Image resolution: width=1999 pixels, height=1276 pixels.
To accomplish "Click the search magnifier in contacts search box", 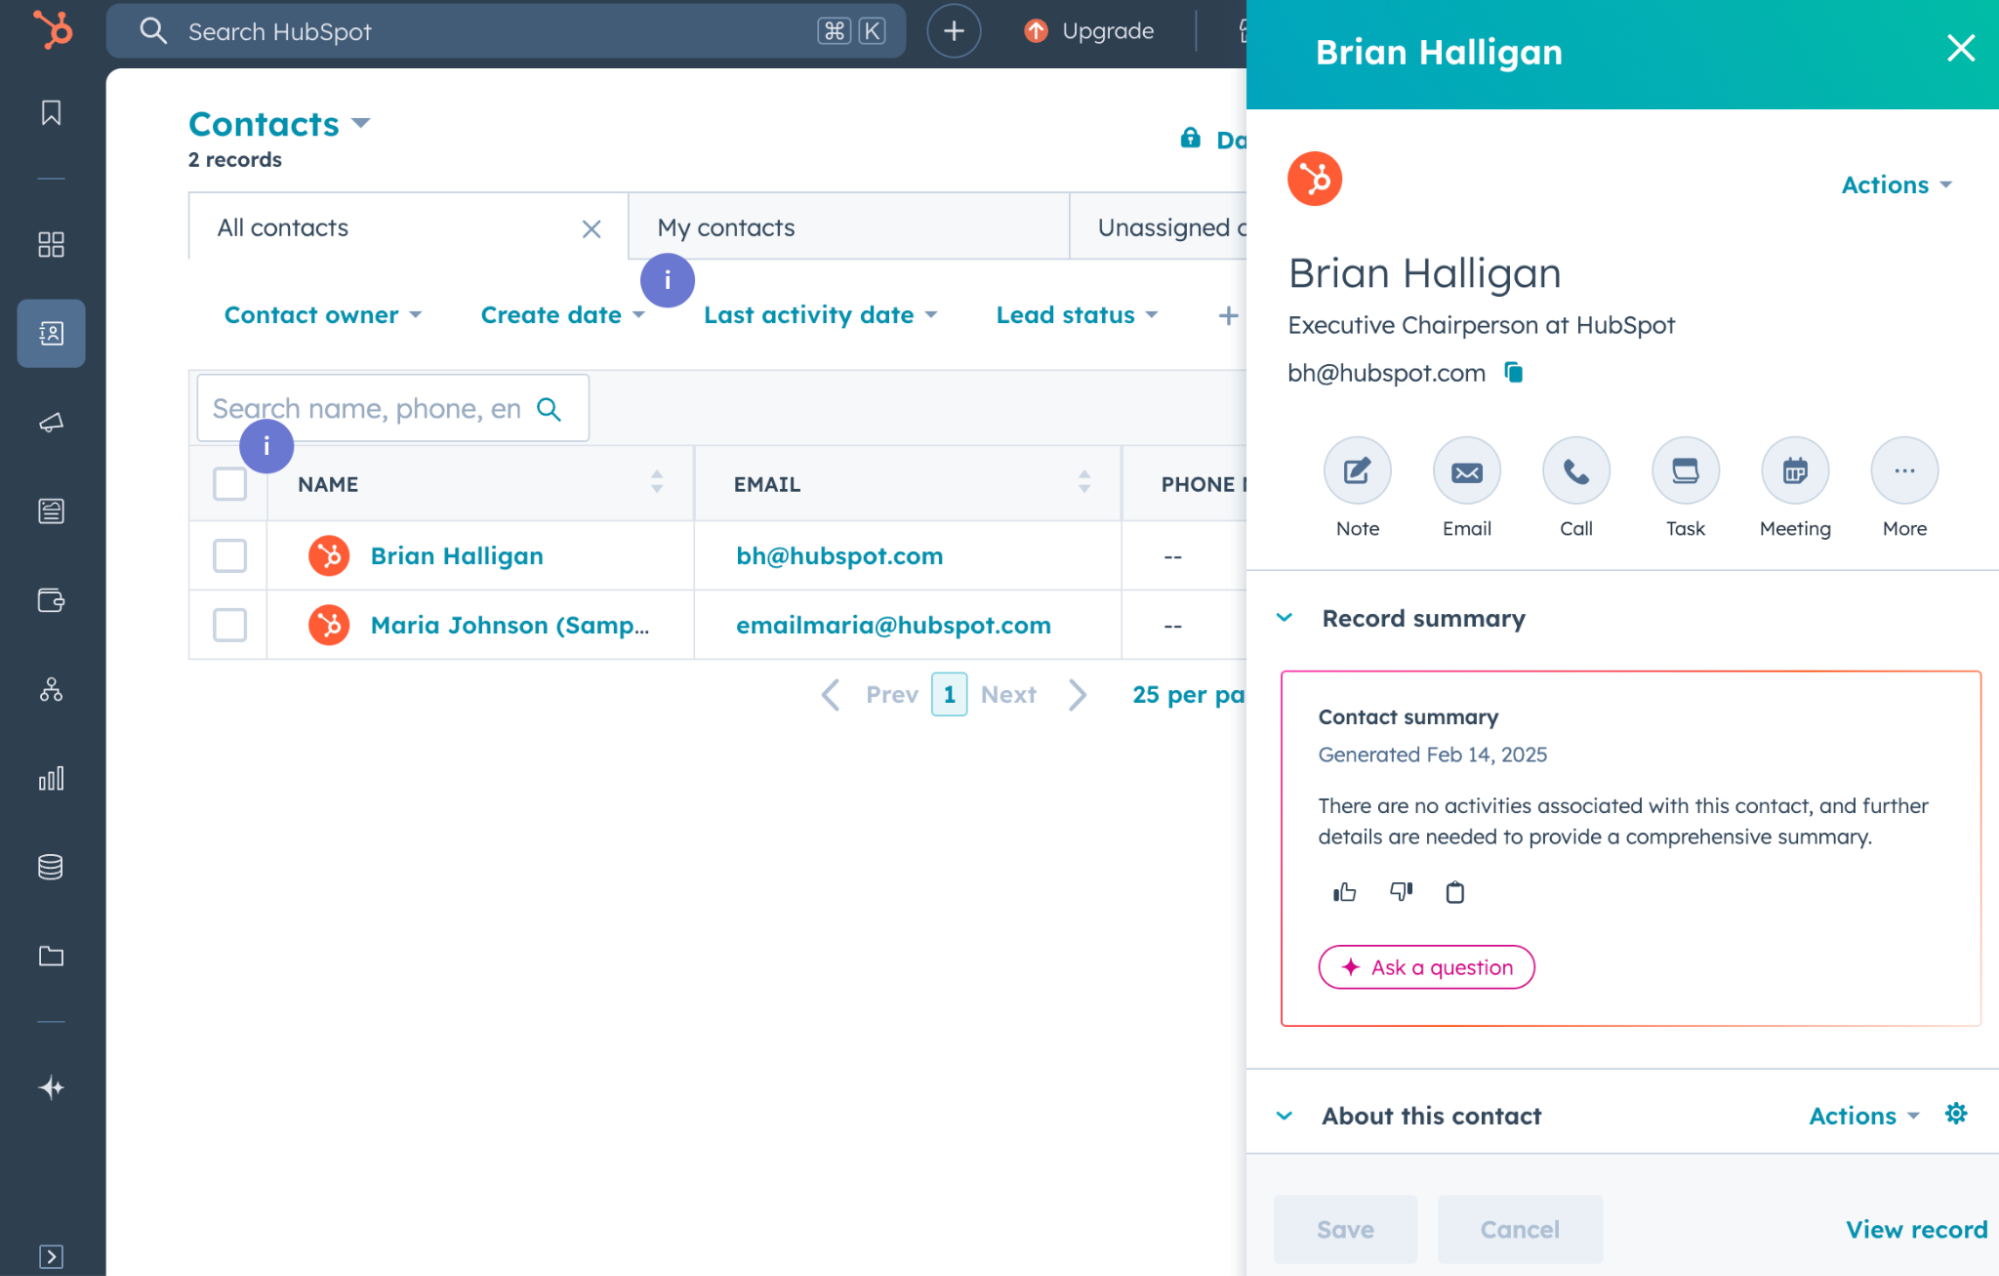I will pos(549,409).
